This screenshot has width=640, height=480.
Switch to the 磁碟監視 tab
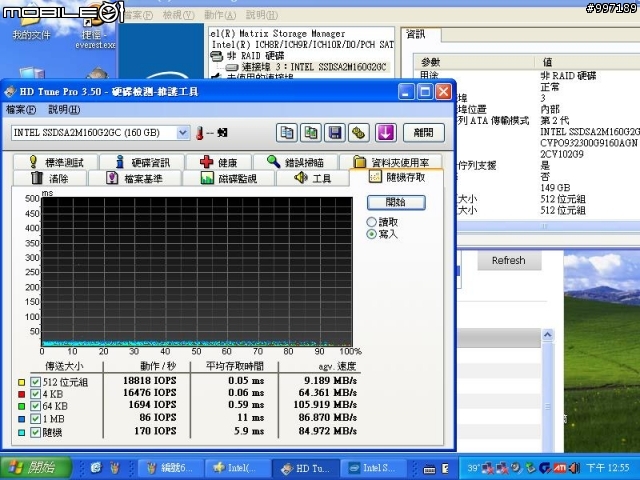pyautogui.click(x=229, y=178)
